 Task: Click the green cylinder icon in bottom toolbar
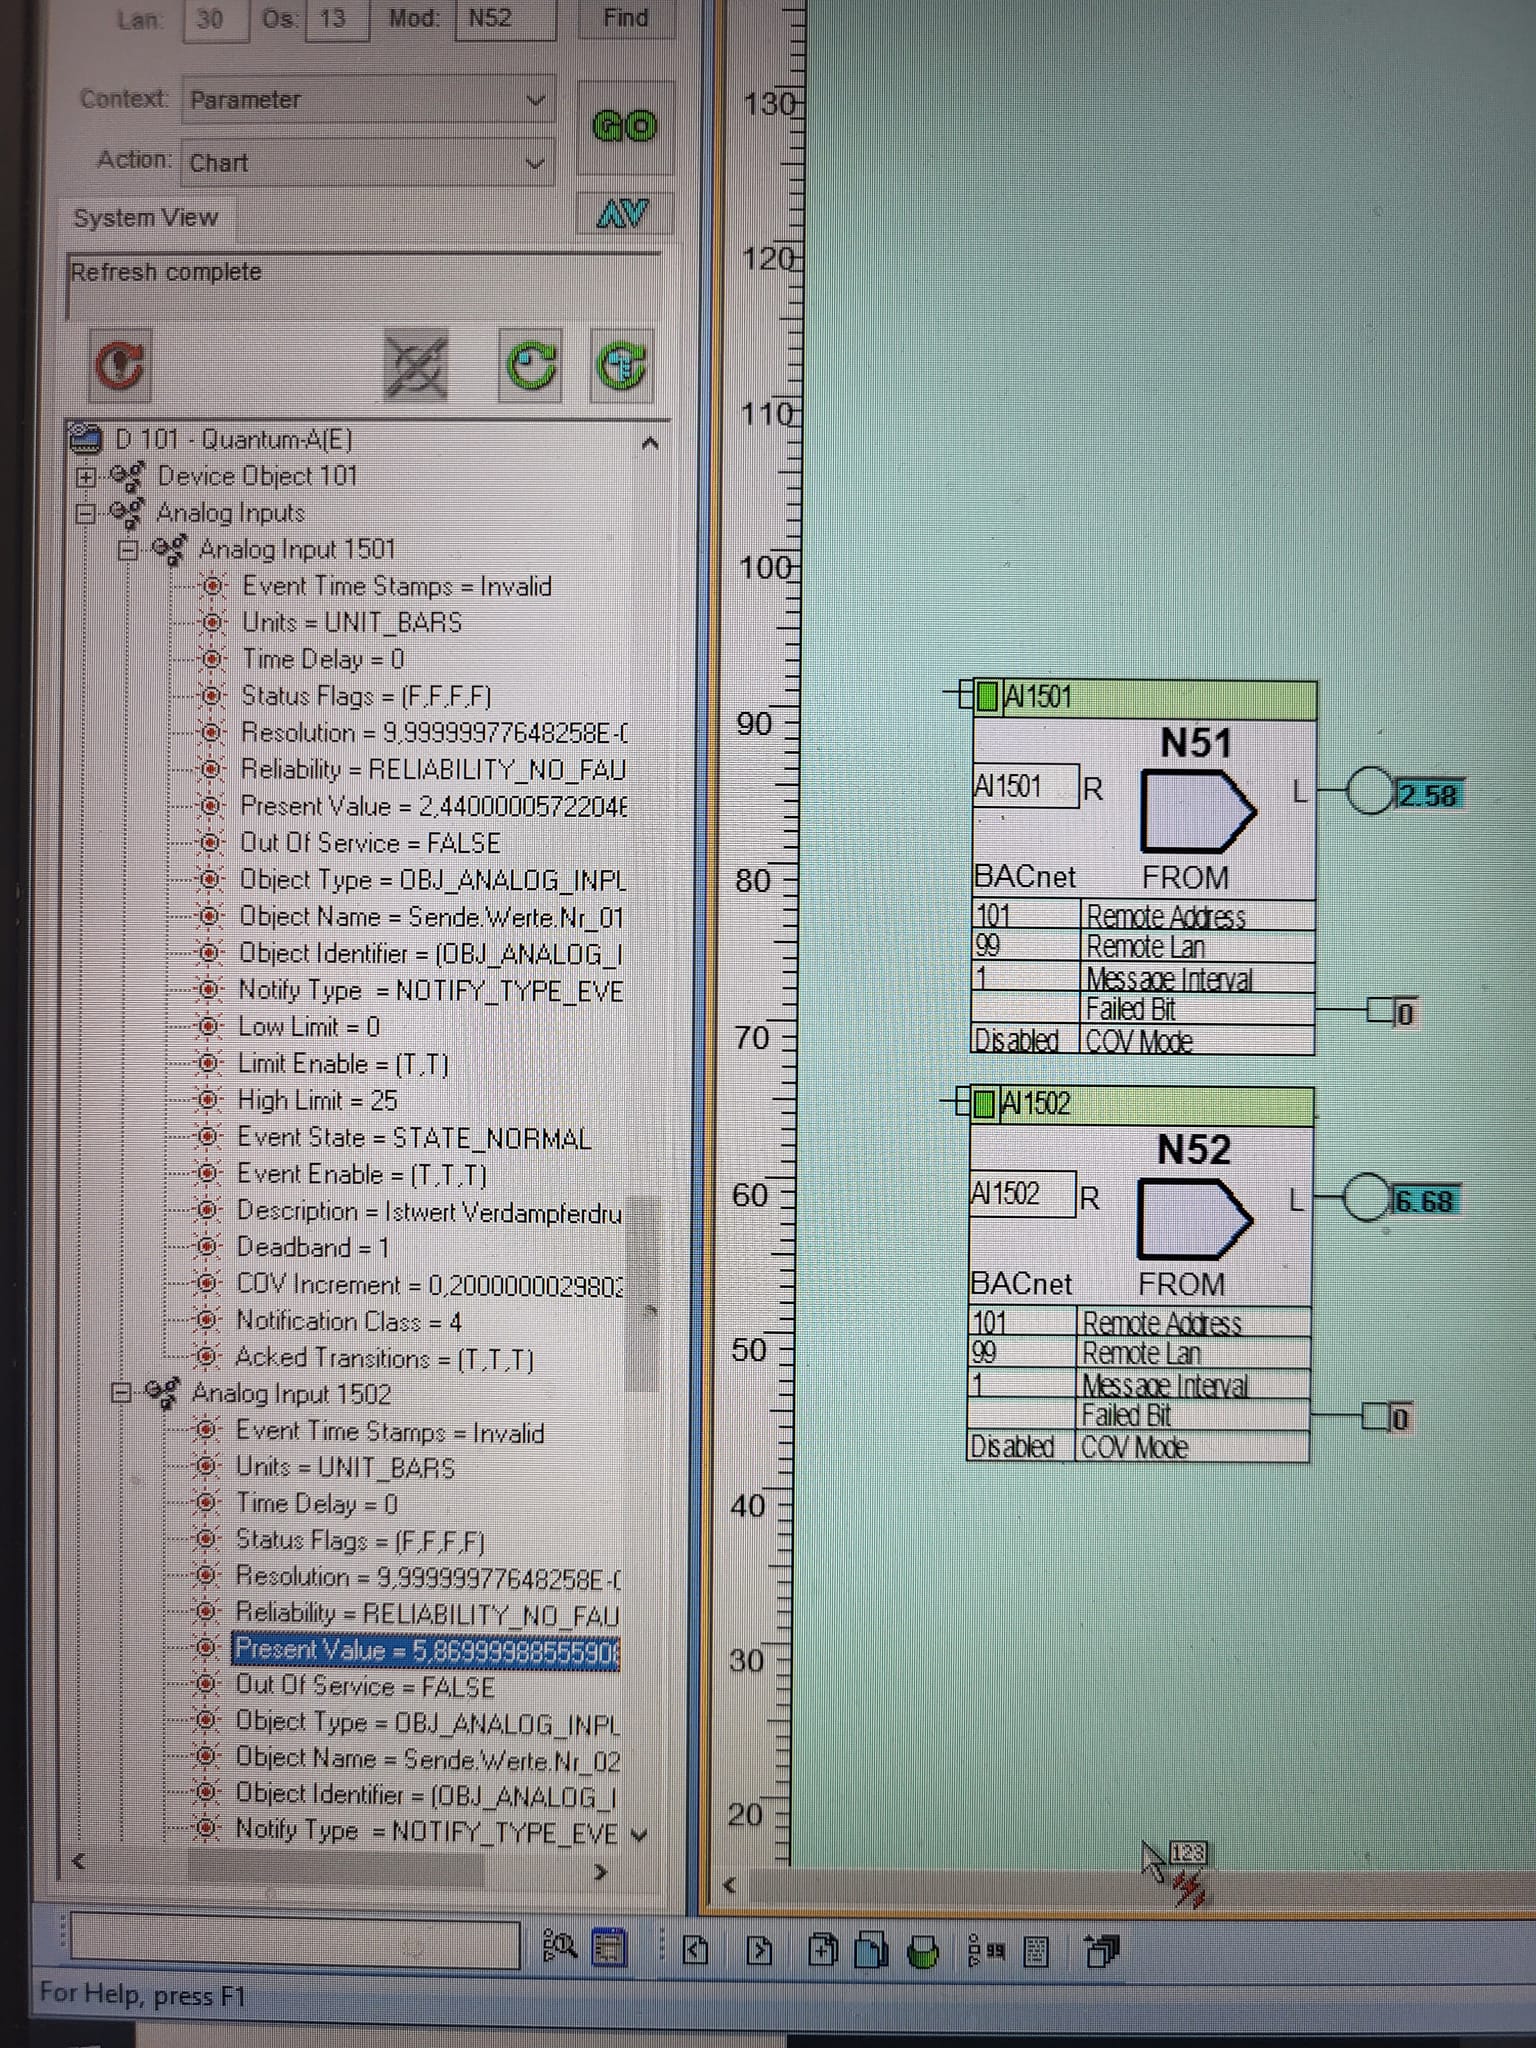[923, 1951]
